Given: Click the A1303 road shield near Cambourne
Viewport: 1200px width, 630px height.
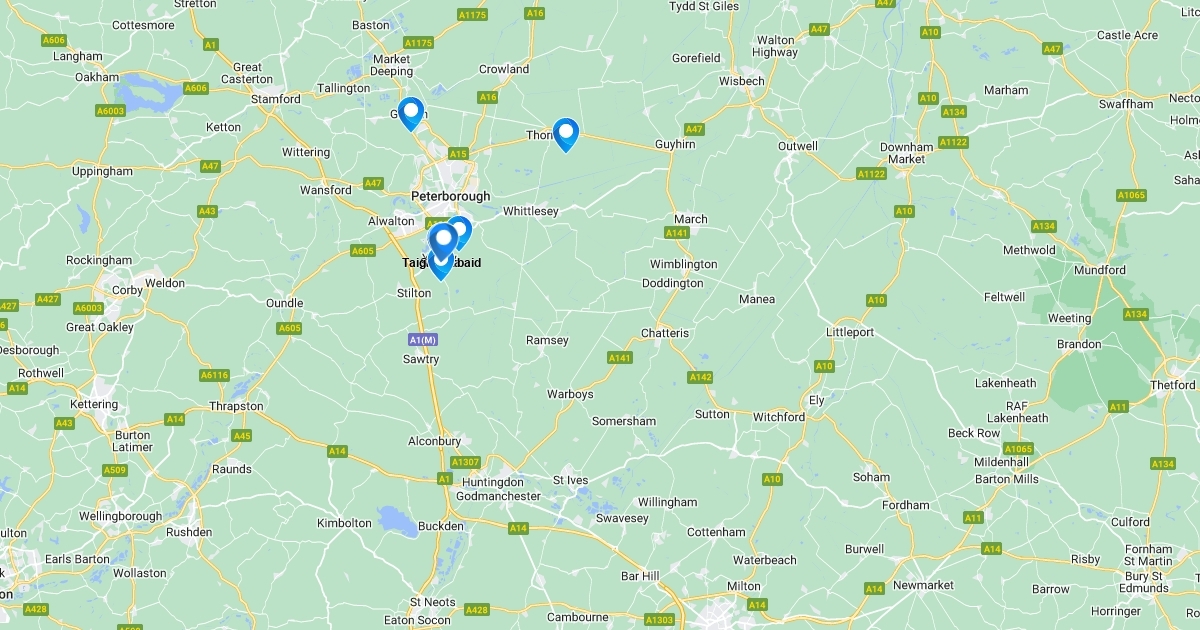Looking at the screenshot, I should 660,620.
